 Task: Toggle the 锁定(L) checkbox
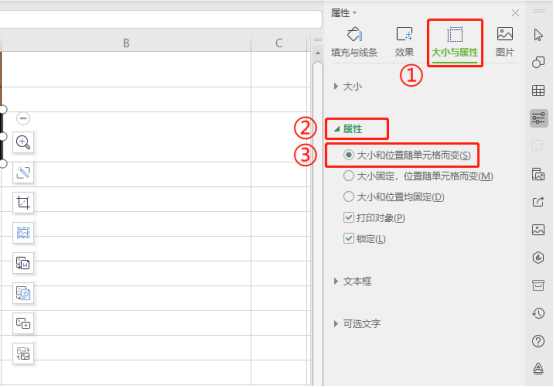364,239
